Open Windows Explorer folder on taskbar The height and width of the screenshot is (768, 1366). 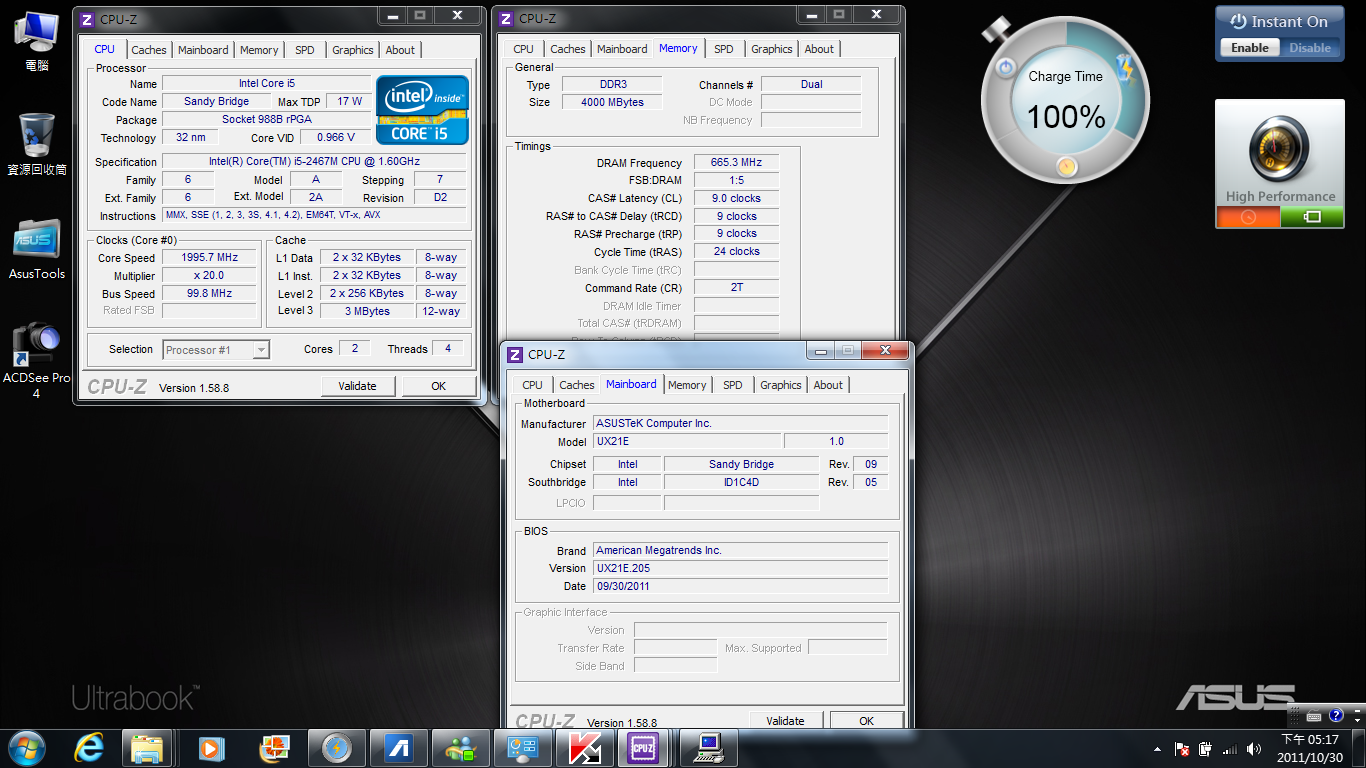148,747
